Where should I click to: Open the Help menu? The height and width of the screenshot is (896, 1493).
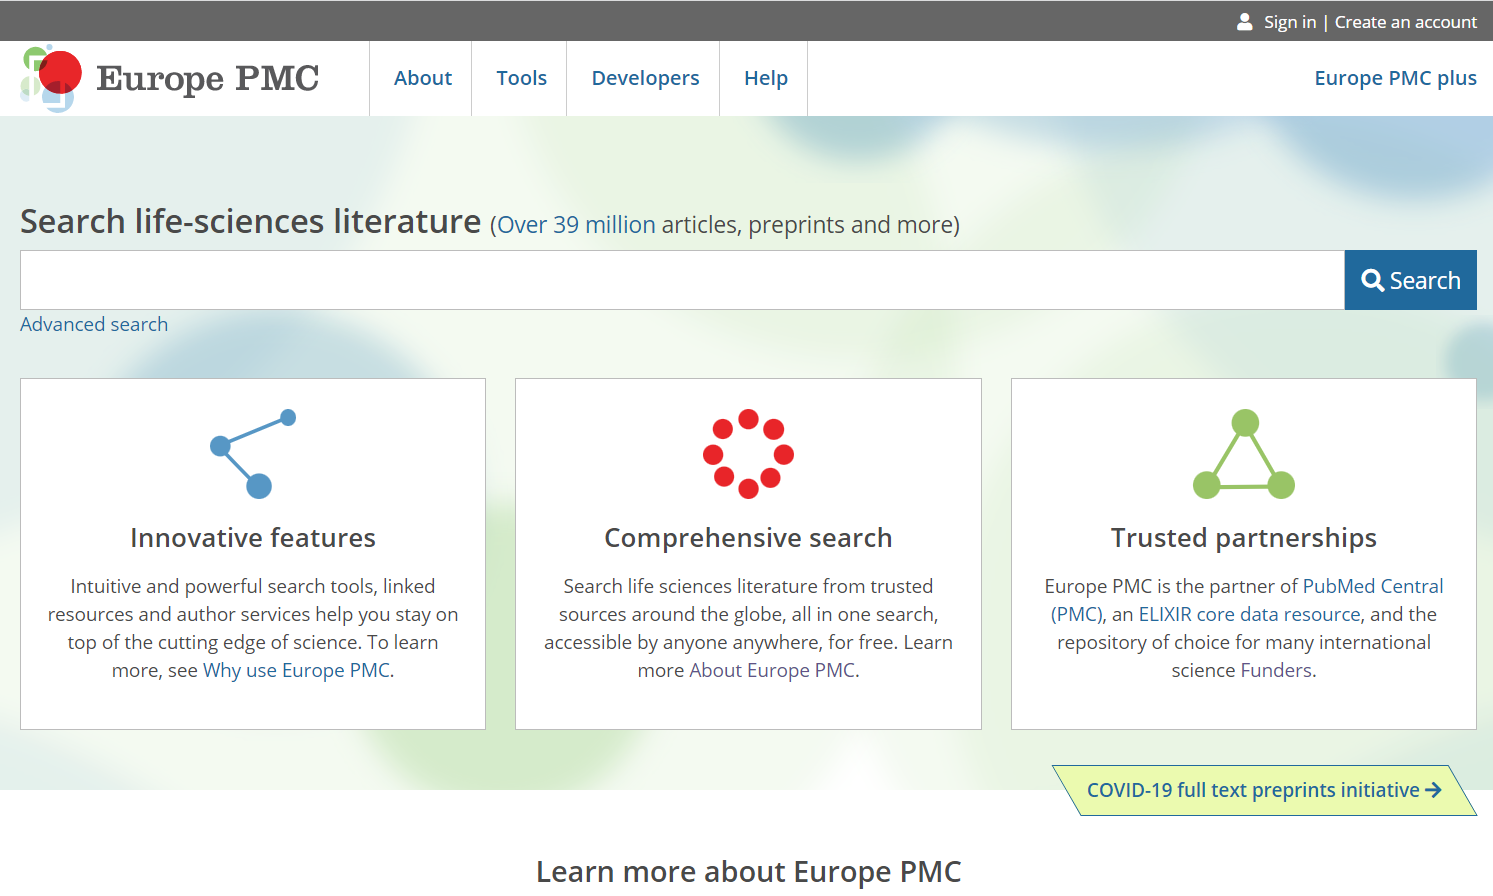(x=765, y=78)
